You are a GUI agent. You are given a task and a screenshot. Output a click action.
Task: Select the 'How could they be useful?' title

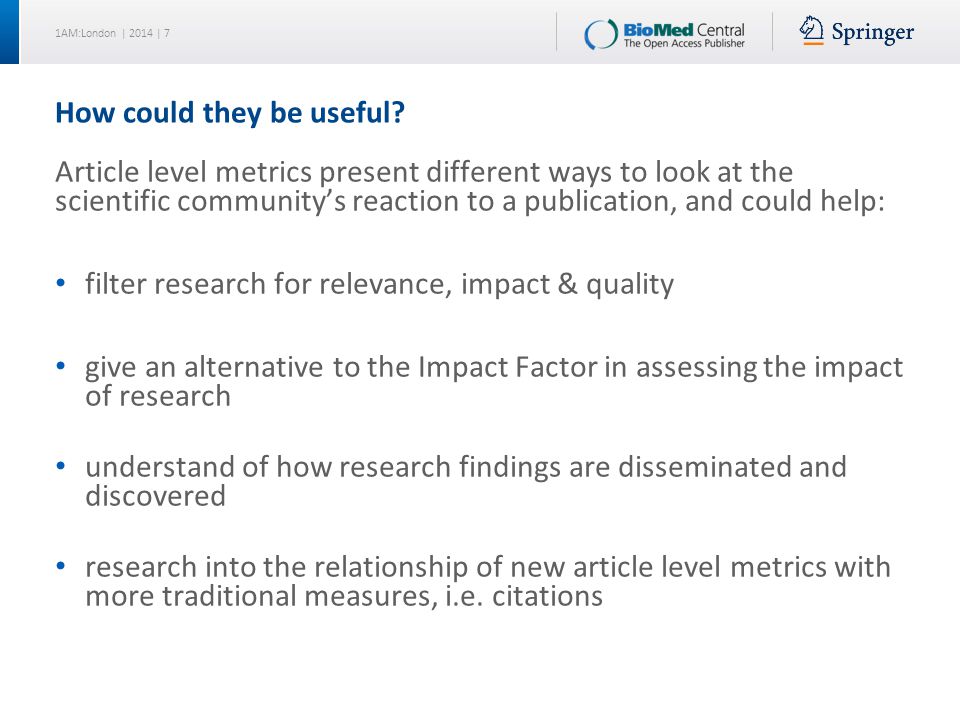230,113
